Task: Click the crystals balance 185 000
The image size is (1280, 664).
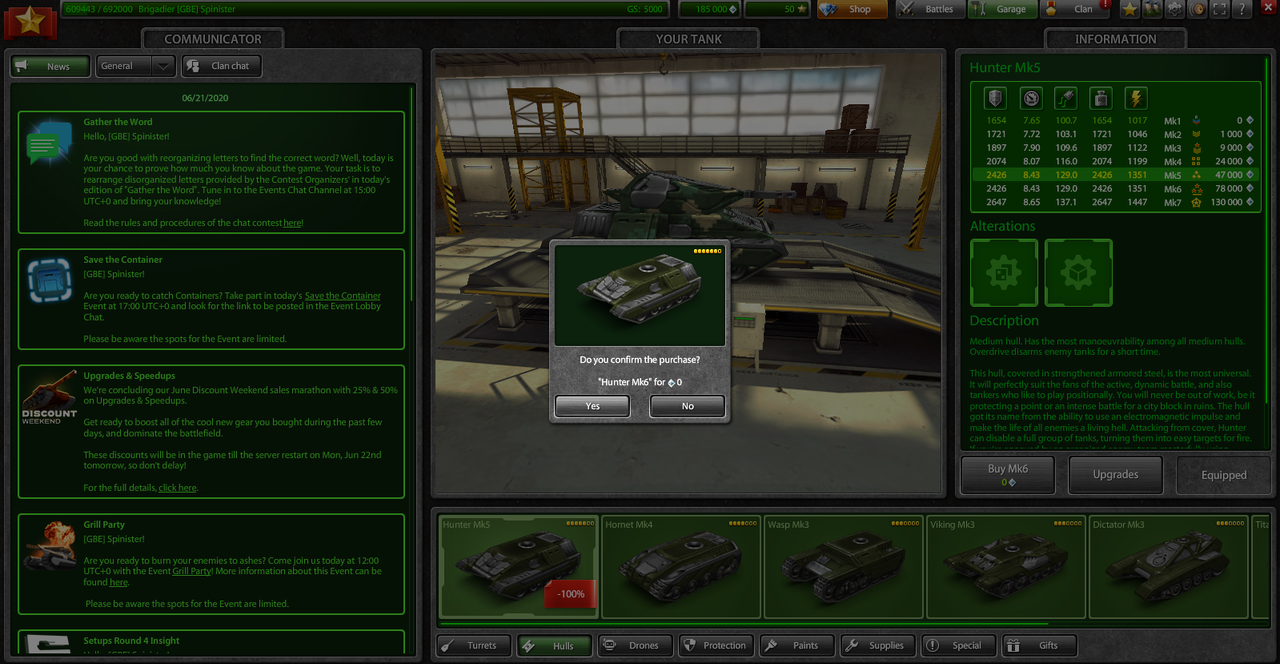Action: [709, 9]
